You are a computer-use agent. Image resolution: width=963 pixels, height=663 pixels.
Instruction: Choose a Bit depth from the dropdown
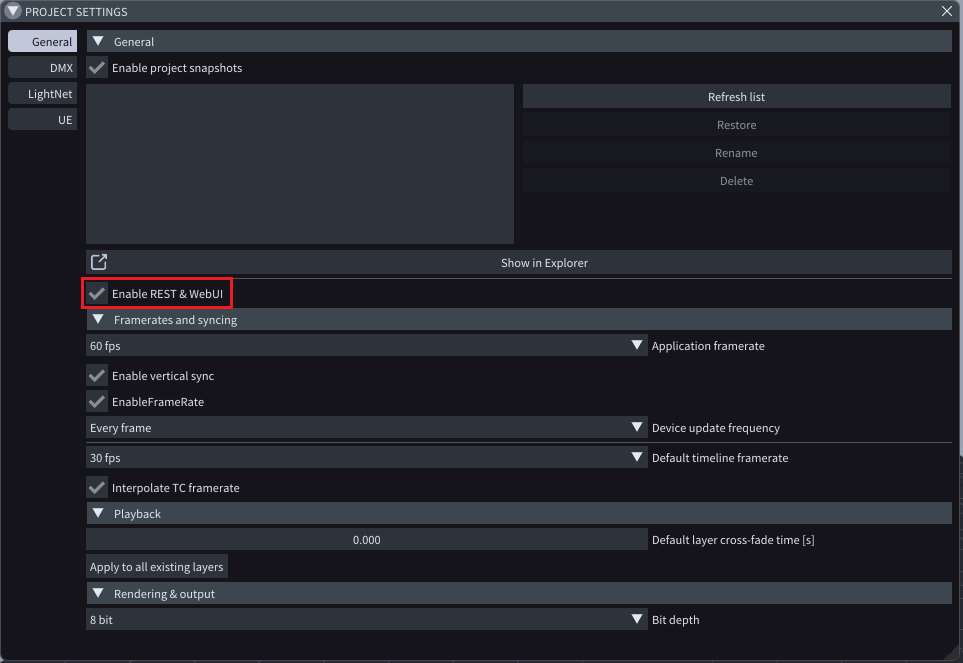coord(366,620)
